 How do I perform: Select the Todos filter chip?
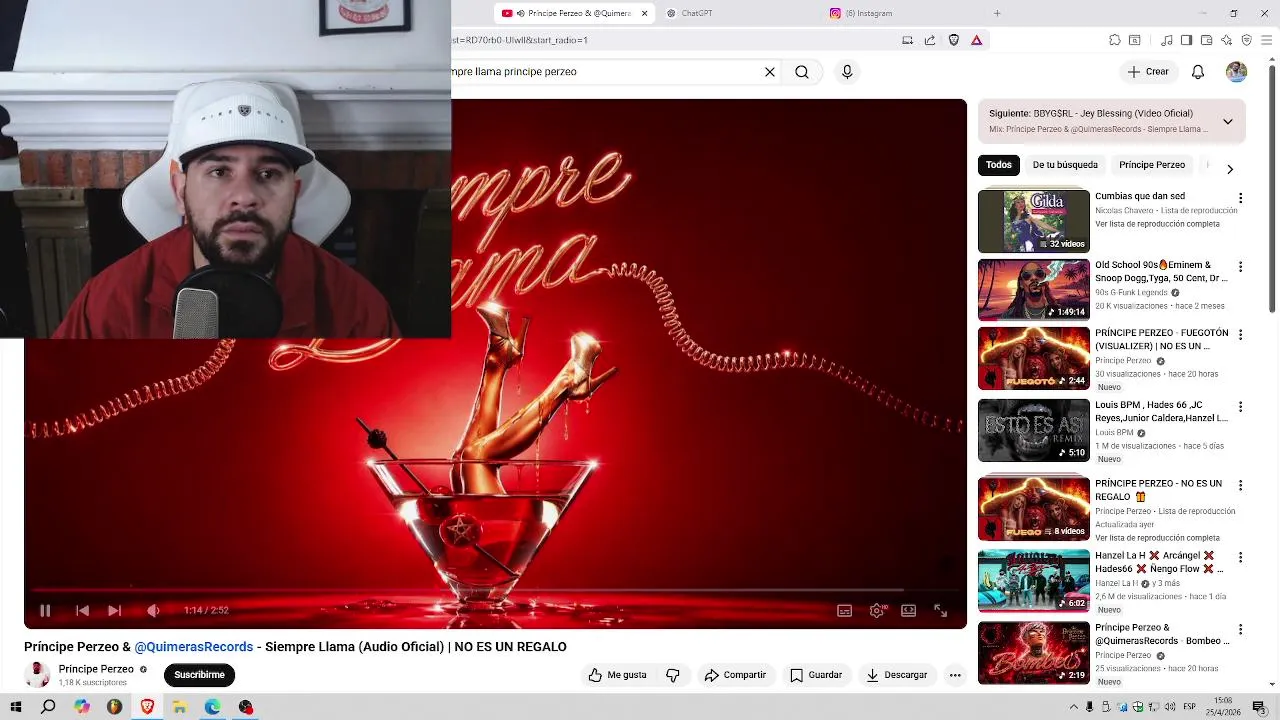pos(999,165)
